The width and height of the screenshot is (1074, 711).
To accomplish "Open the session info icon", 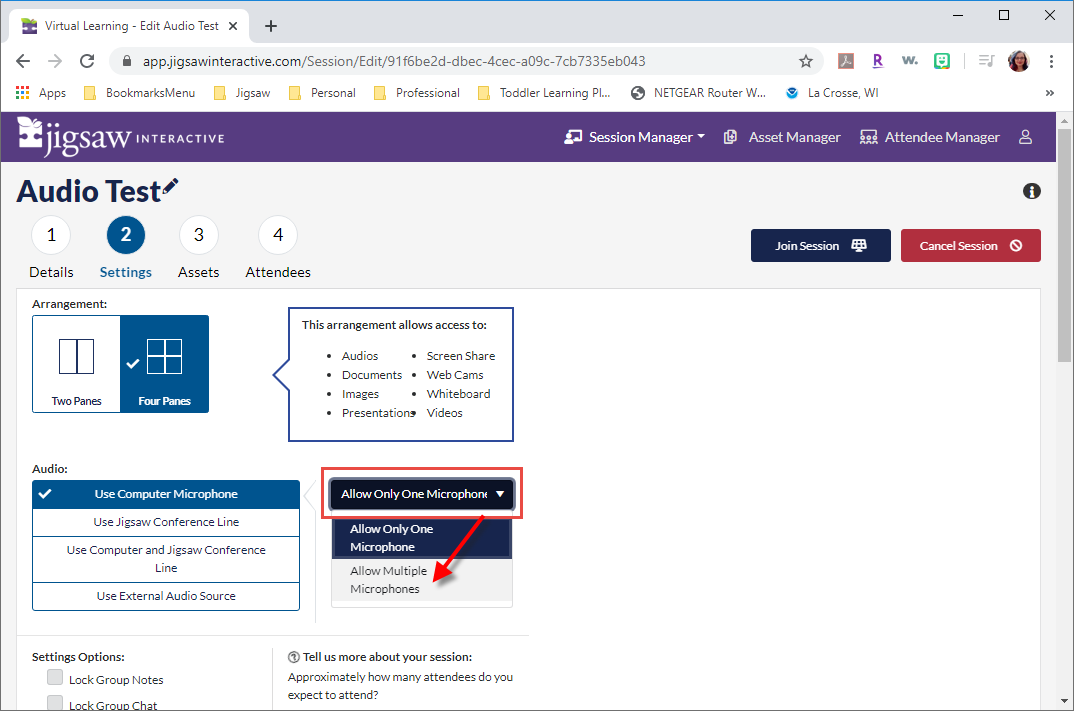I will tap(1032, 191).
